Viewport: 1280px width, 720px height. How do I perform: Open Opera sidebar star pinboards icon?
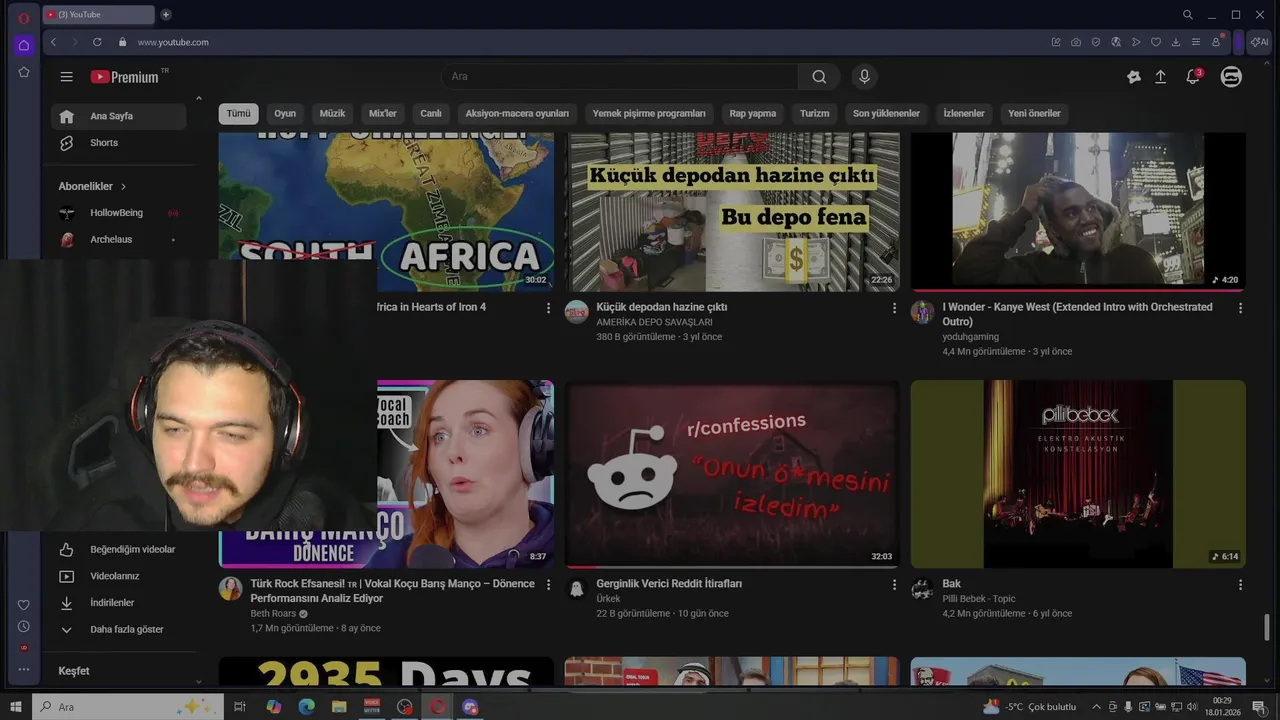pyautogui.click(x=24, y=72)
